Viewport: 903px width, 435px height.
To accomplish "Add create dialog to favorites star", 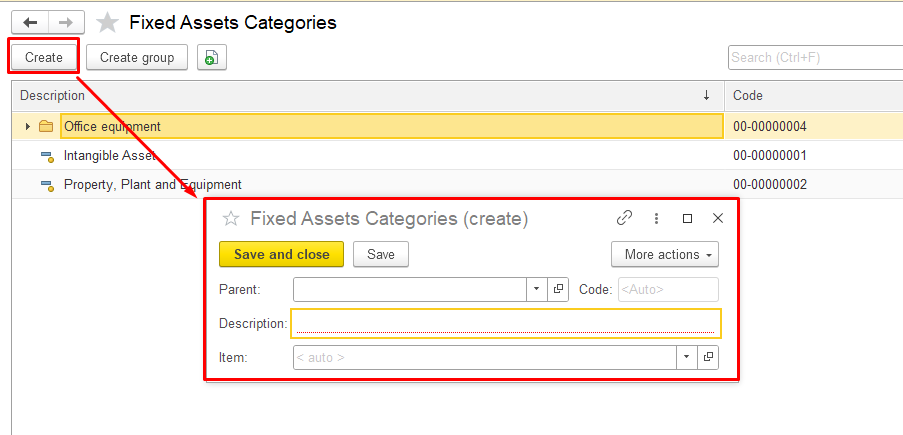I will 230,218.
